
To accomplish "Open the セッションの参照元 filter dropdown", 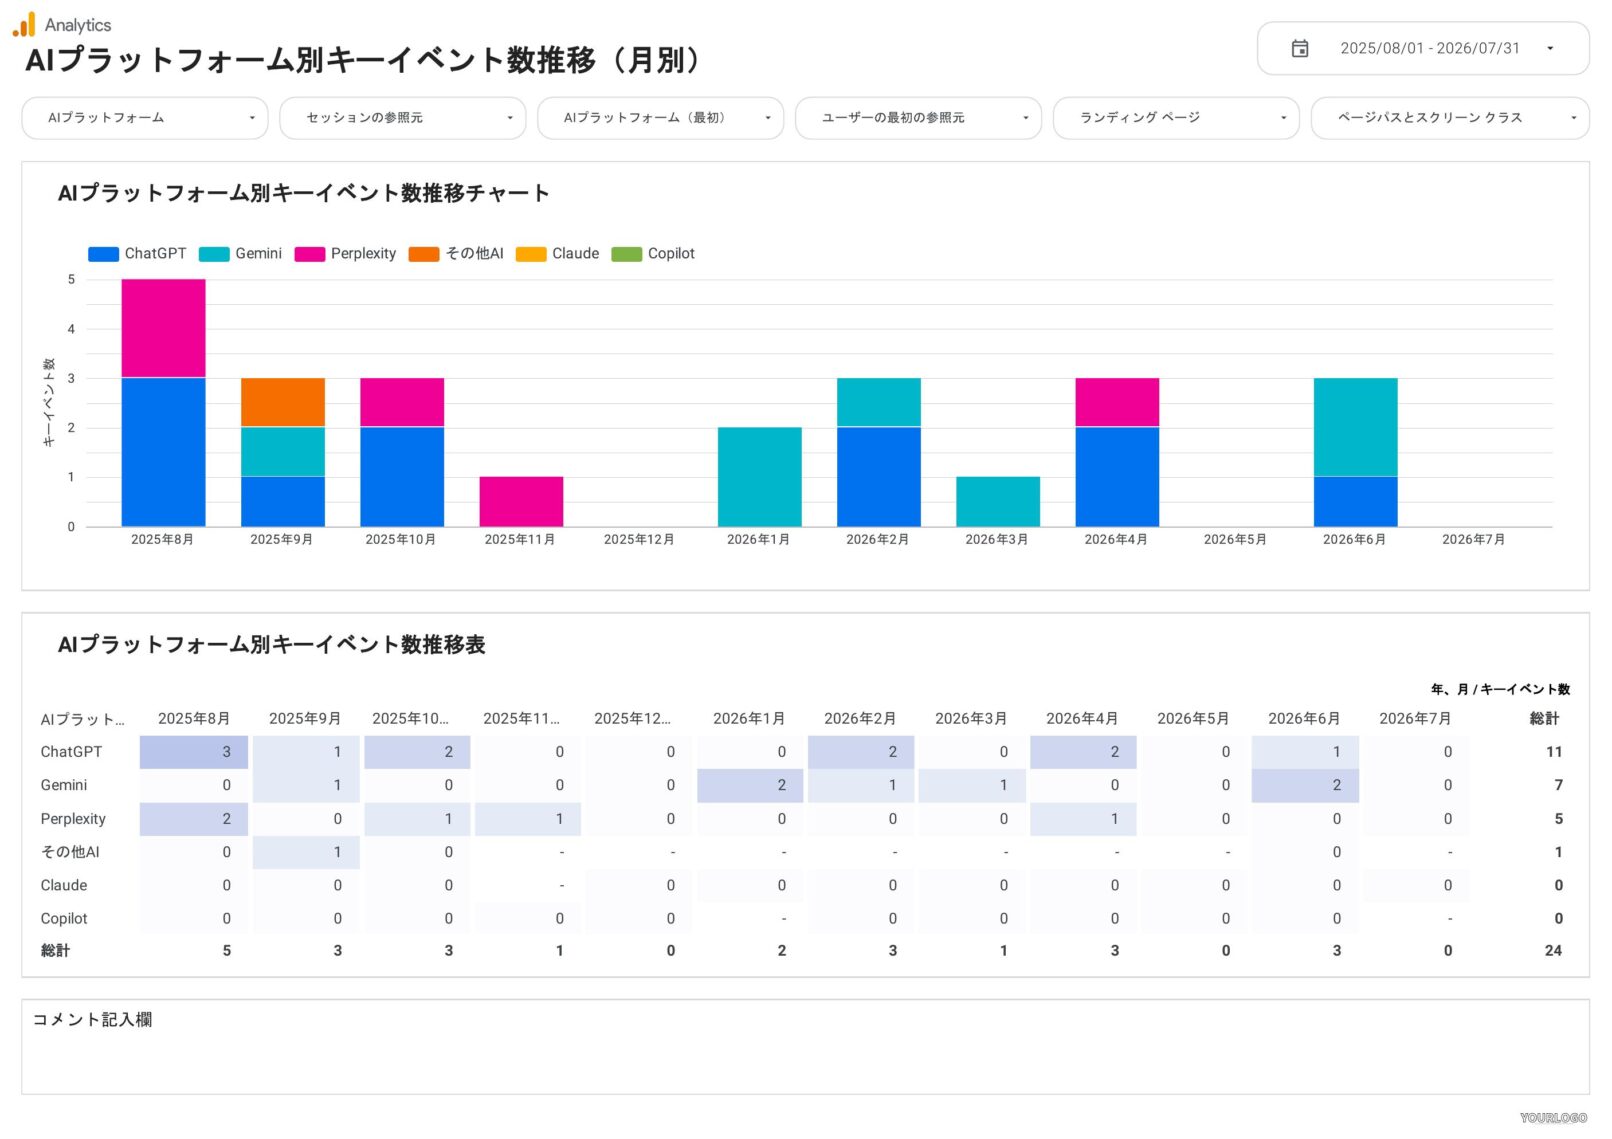I will pyautogui.click(x=402, y=118).
